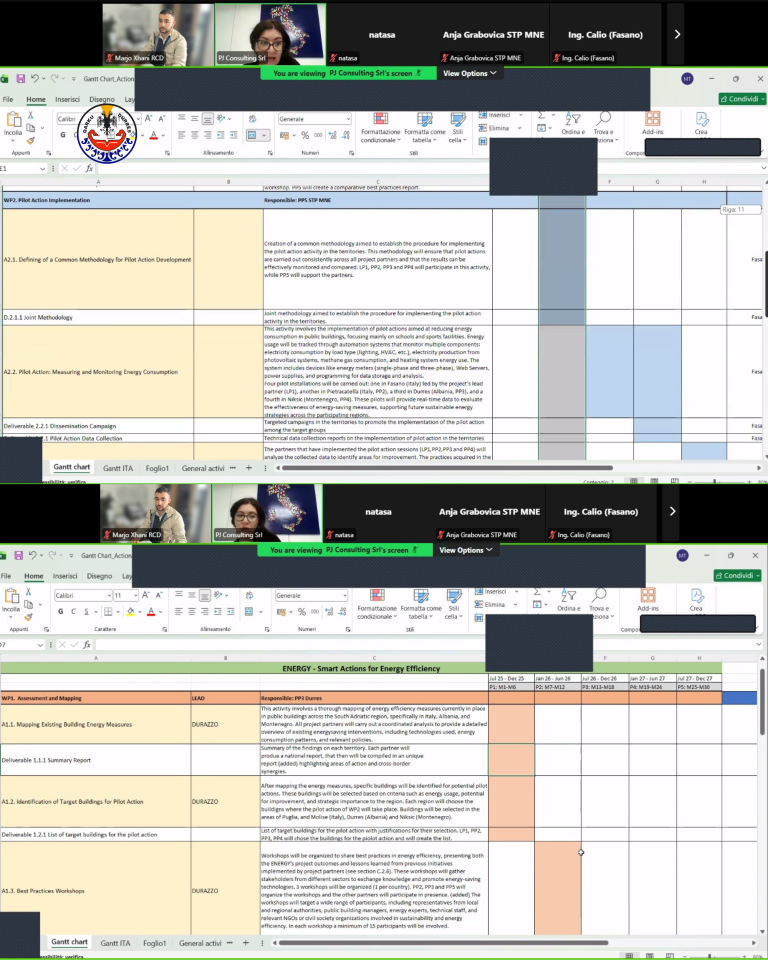The width and height of the screenshot is (768, 960).
Task: Apply the red font colour in the upper Excel ribbon
Action: (x=153, y=135)
